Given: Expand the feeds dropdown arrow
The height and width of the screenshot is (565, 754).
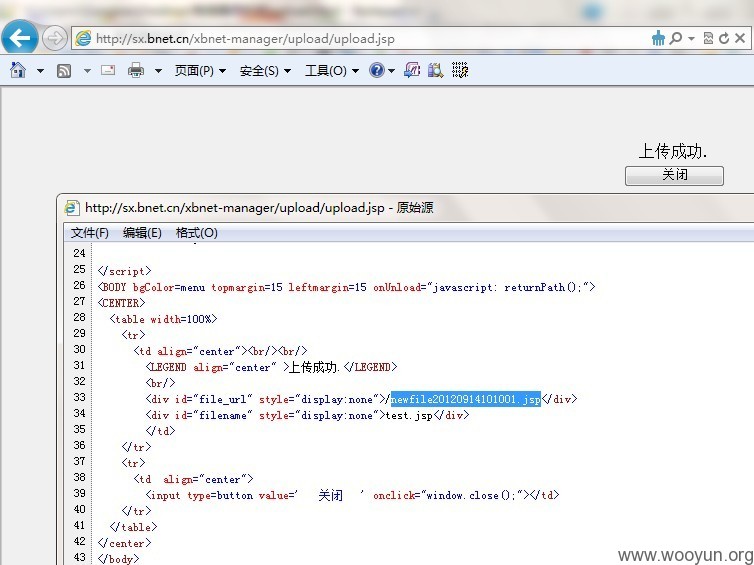Looking at the screenshot, I should pos(87,71).
